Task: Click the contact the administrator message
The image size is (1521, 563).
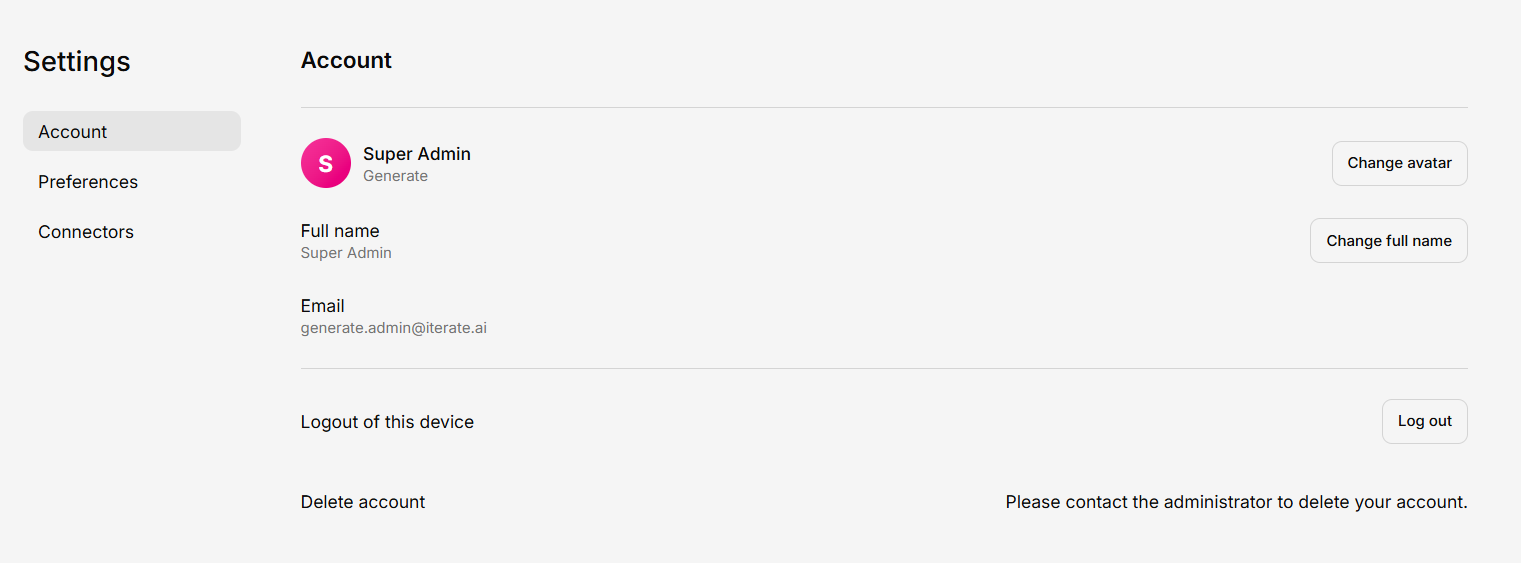Action: [1236, 502]
